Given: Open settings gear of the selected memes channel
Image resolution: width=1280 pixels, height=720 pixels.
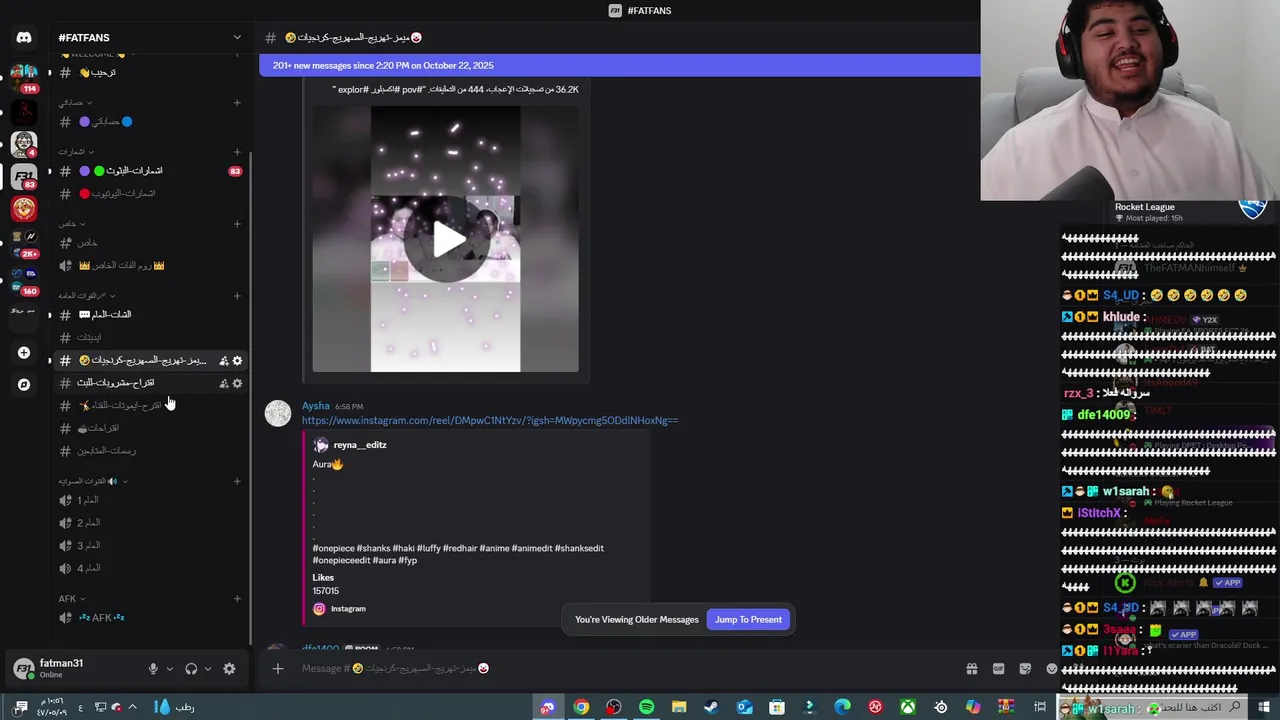Looking at the screenshot, I should (x=237, y=360).
